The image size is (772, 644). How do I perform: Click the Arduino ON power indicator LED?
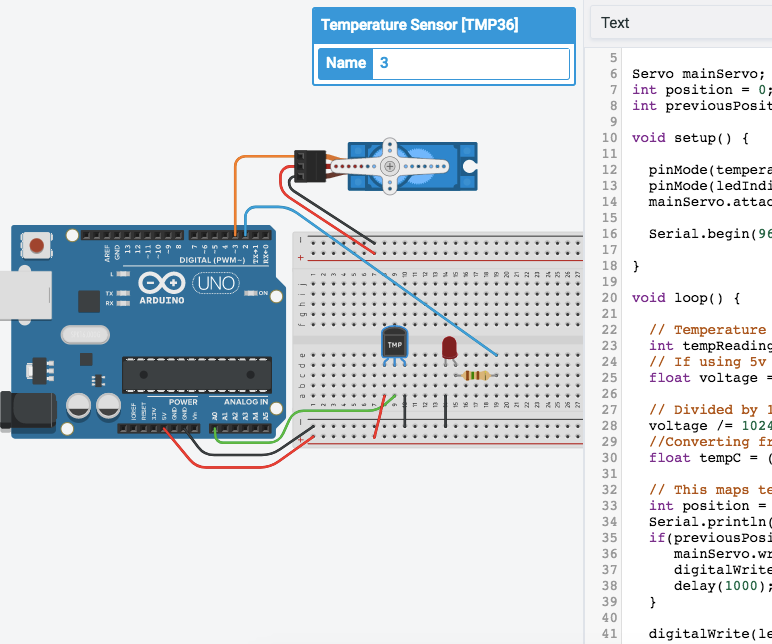251,293
